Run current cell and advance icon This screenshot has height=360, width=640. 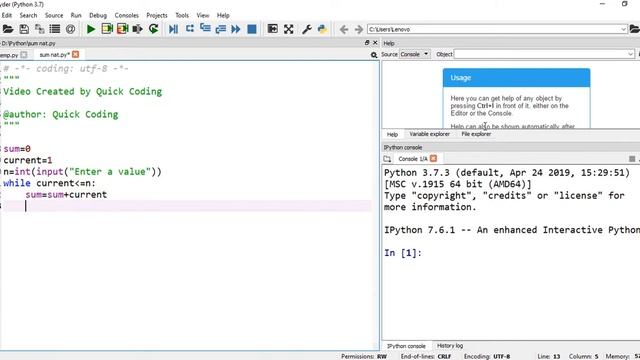122,29
